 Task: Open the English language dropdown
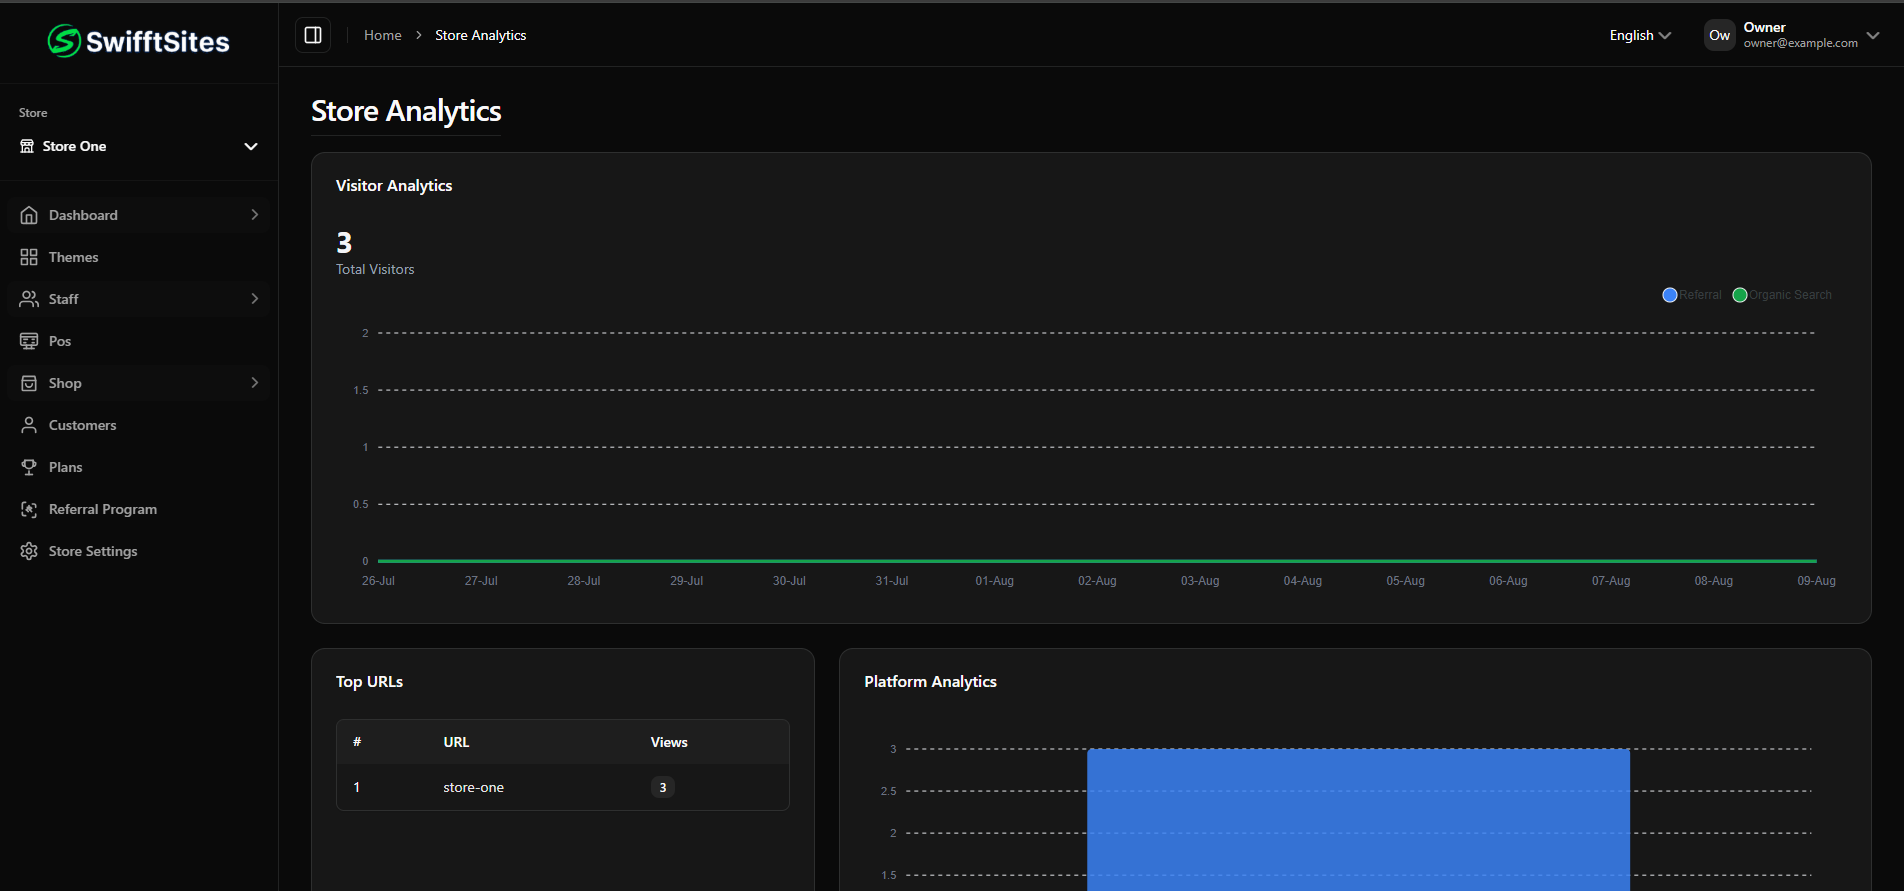point(1640,35)
